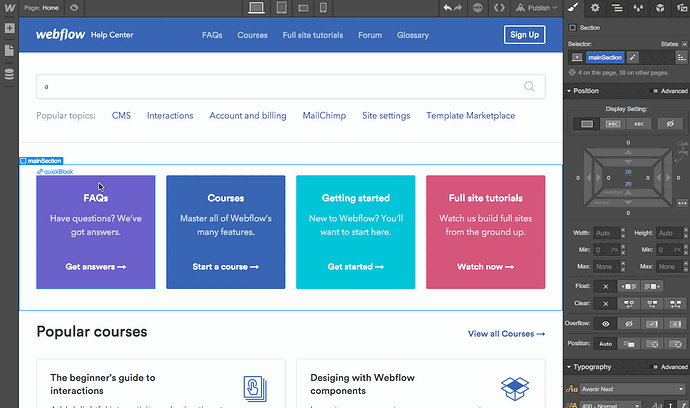Viewport: 690px width, 408px height.
Task: Switch to mobile landscape view
Action: click(x=303, y=8)
